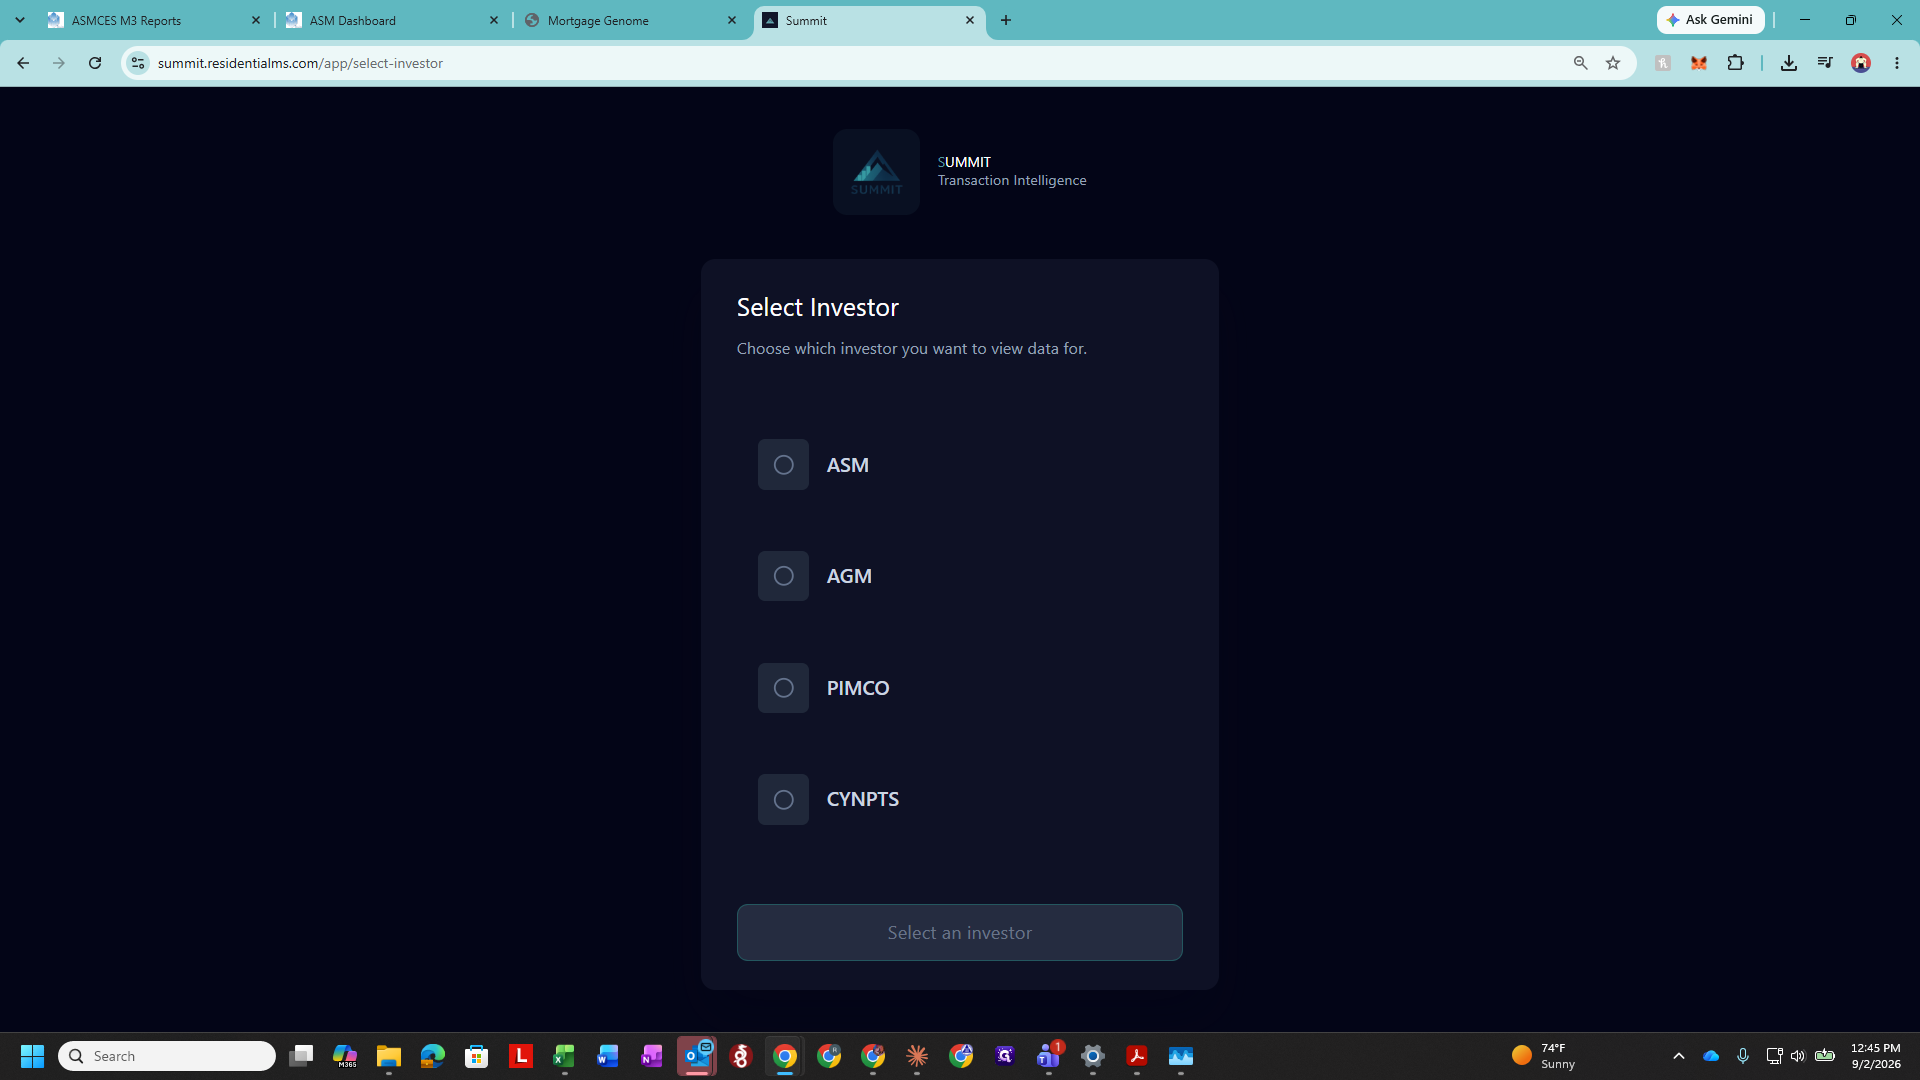Image resolution: width=1920 pixels, height=1080 pixels.
Task: Open the clock and date panel
Action: (1876, 1056)
